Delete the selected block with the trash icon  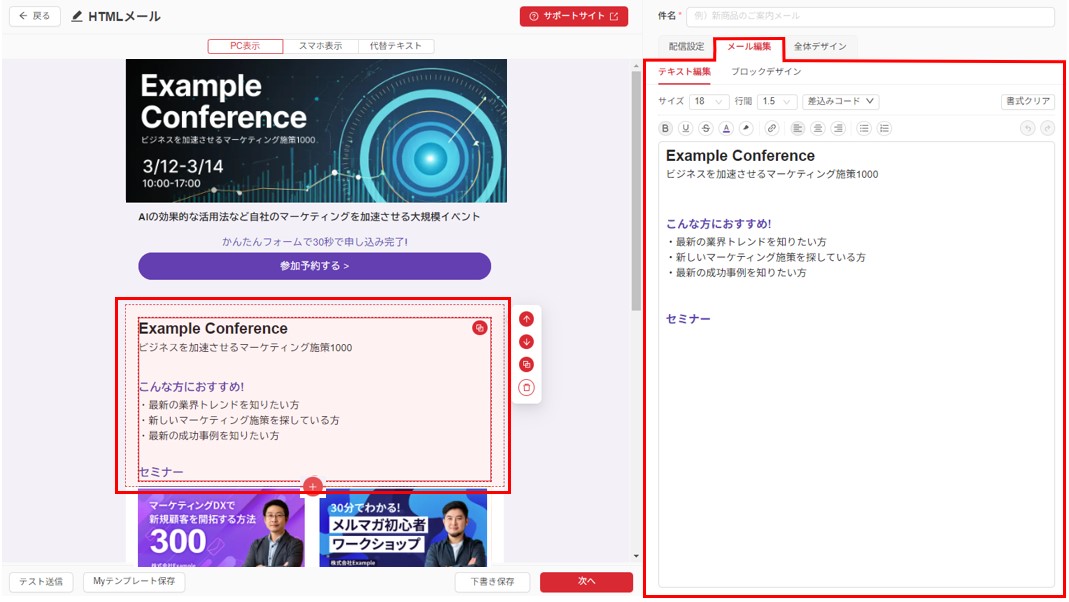pos(526,388)
